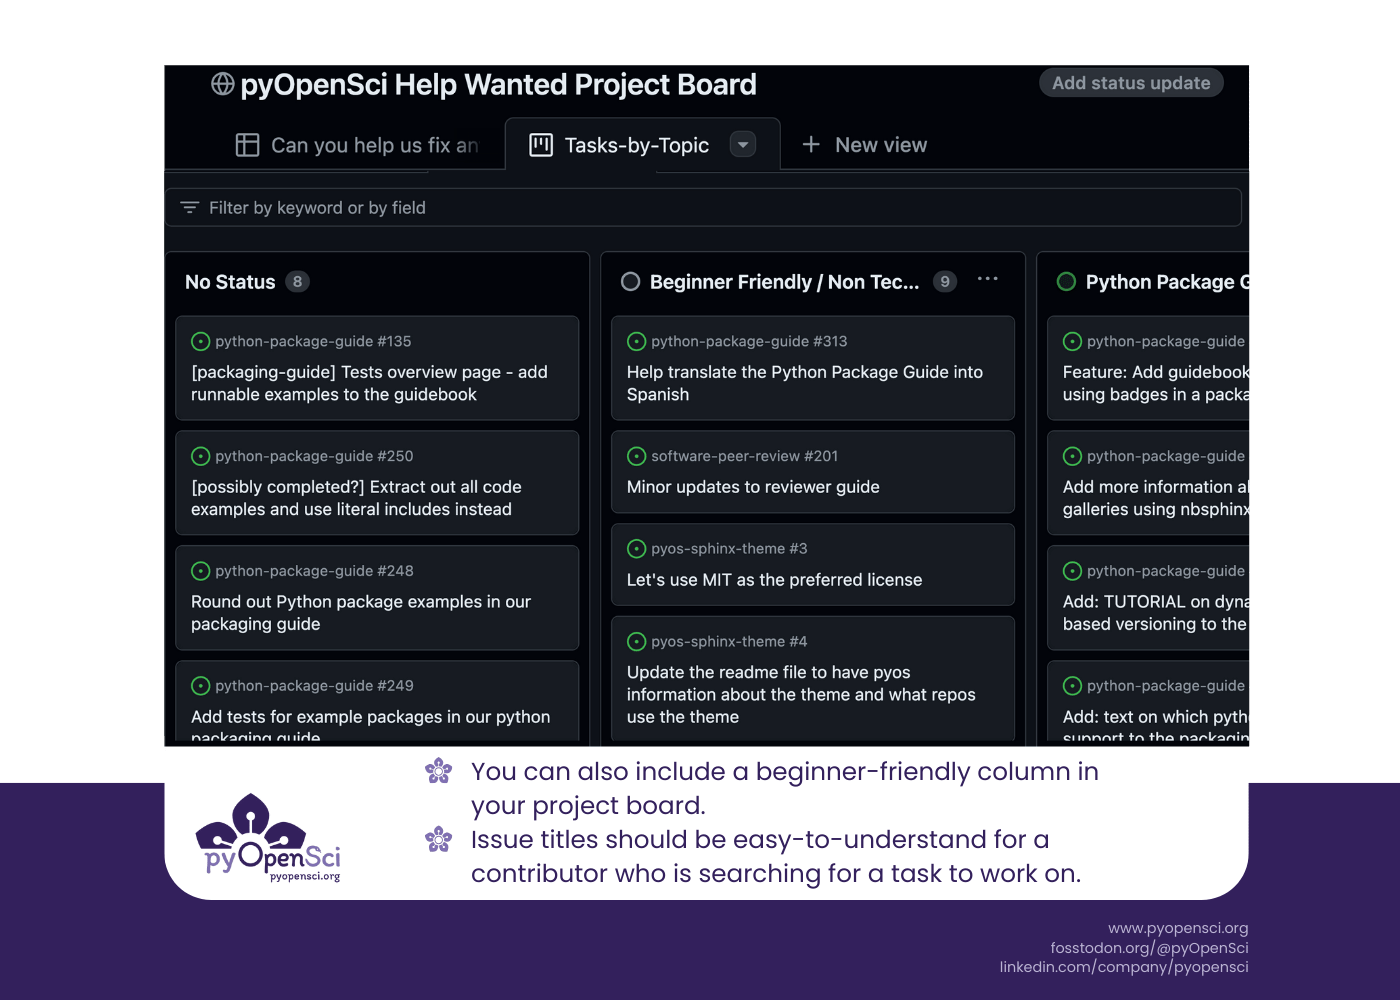Click the pyOpenSci flower logo
Screen dimensions: 1400x1000
click(268, 838)
